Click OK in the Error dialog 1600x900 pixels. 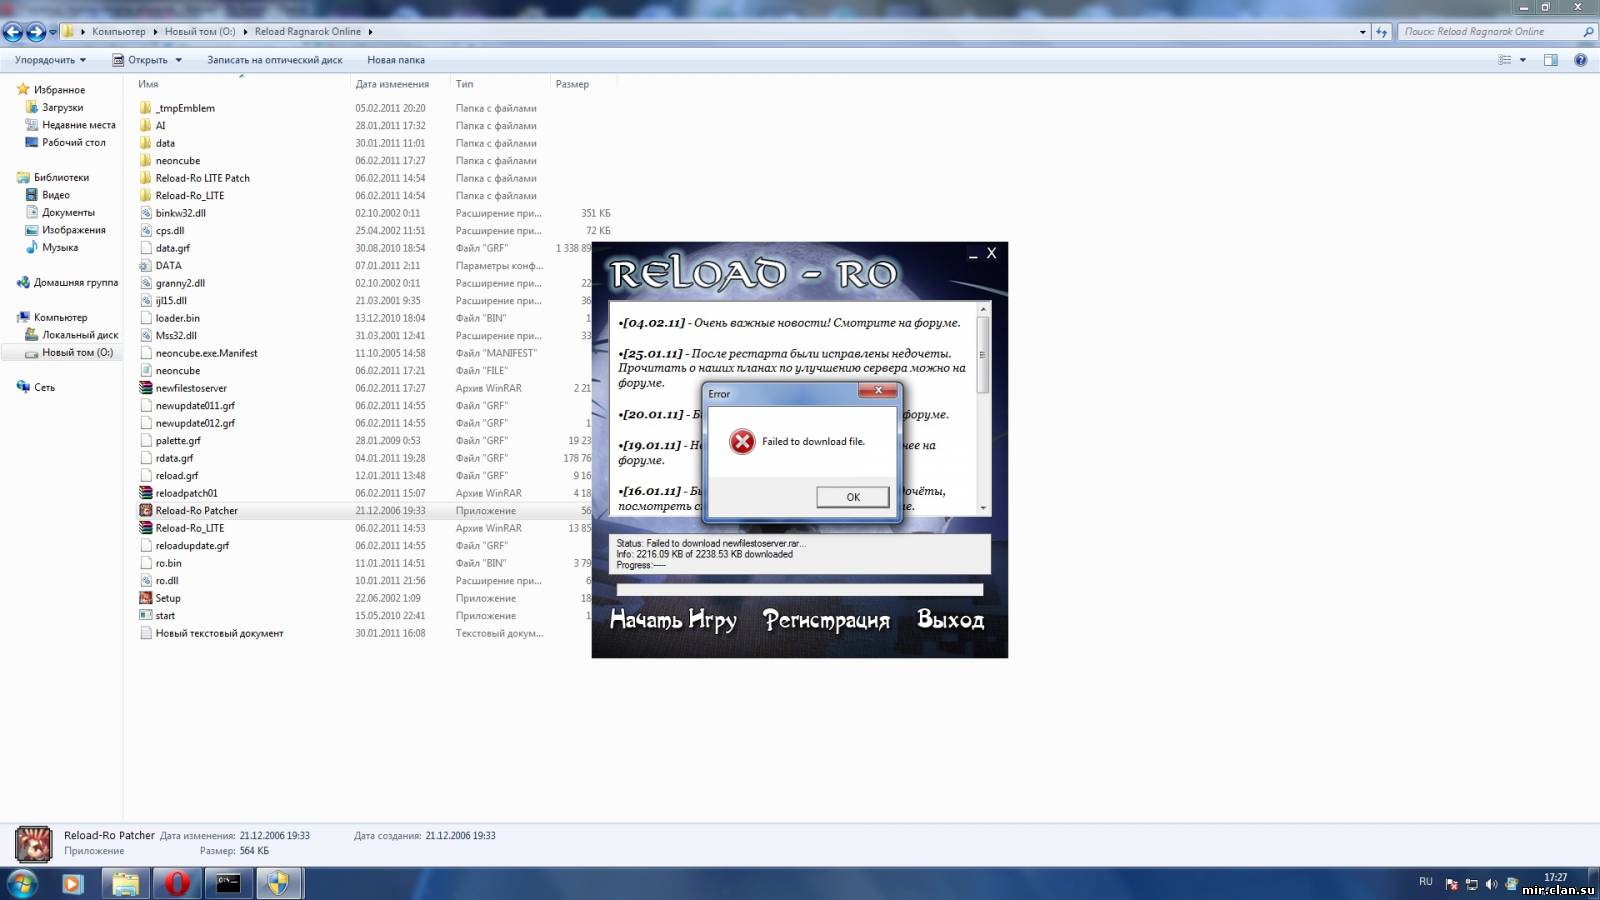click(853, 497)
